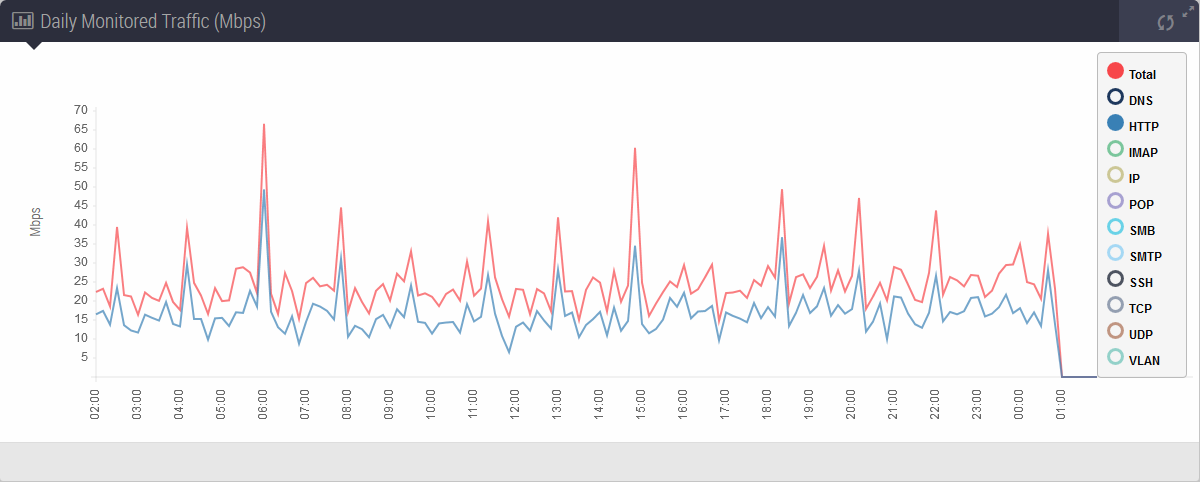
Task: Toggle the SMTP series in legend
Action: pos(1134,255)
